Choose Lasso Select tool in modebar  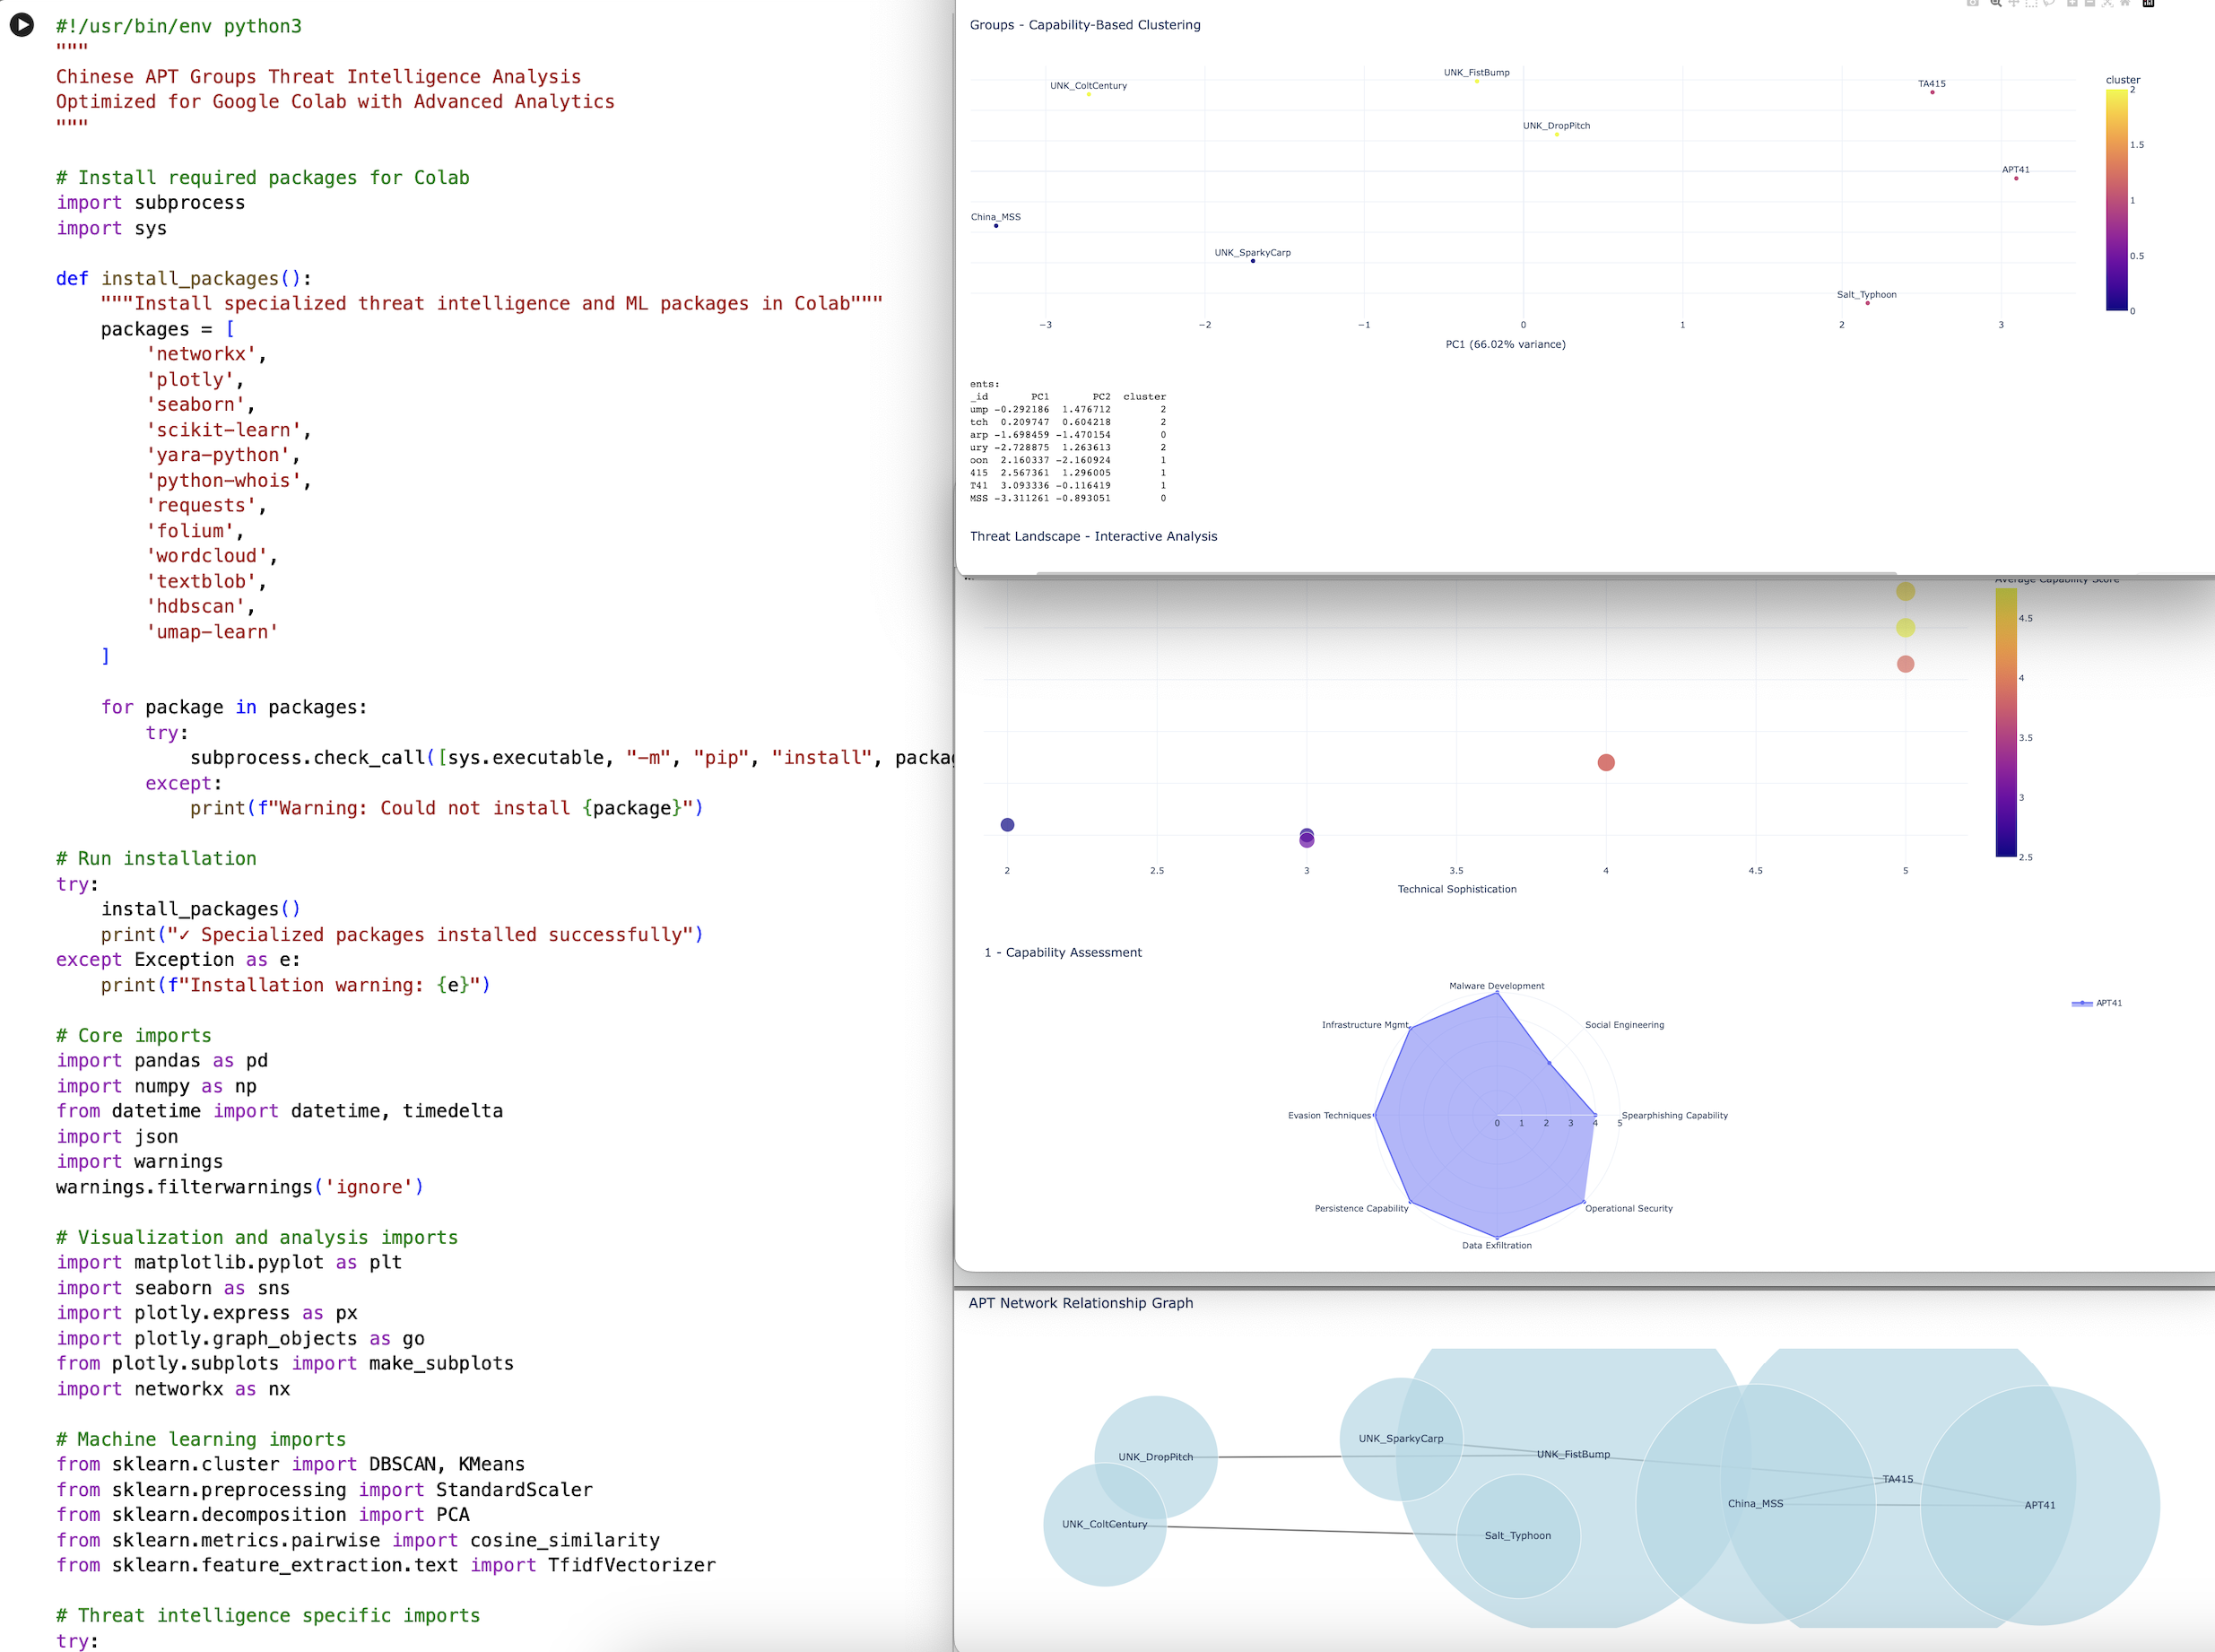click(2049, 3)
